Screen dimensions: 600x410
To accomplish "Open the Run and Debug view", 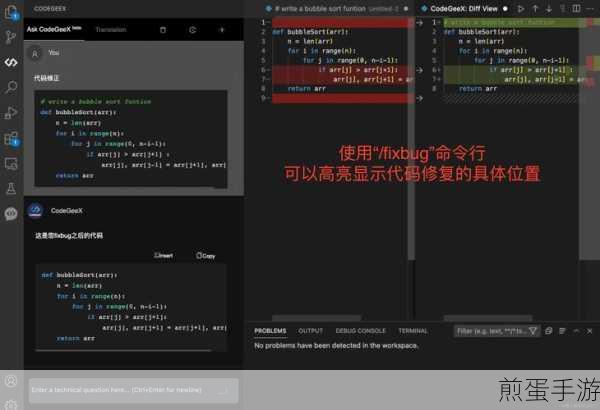I will [11, 113].
